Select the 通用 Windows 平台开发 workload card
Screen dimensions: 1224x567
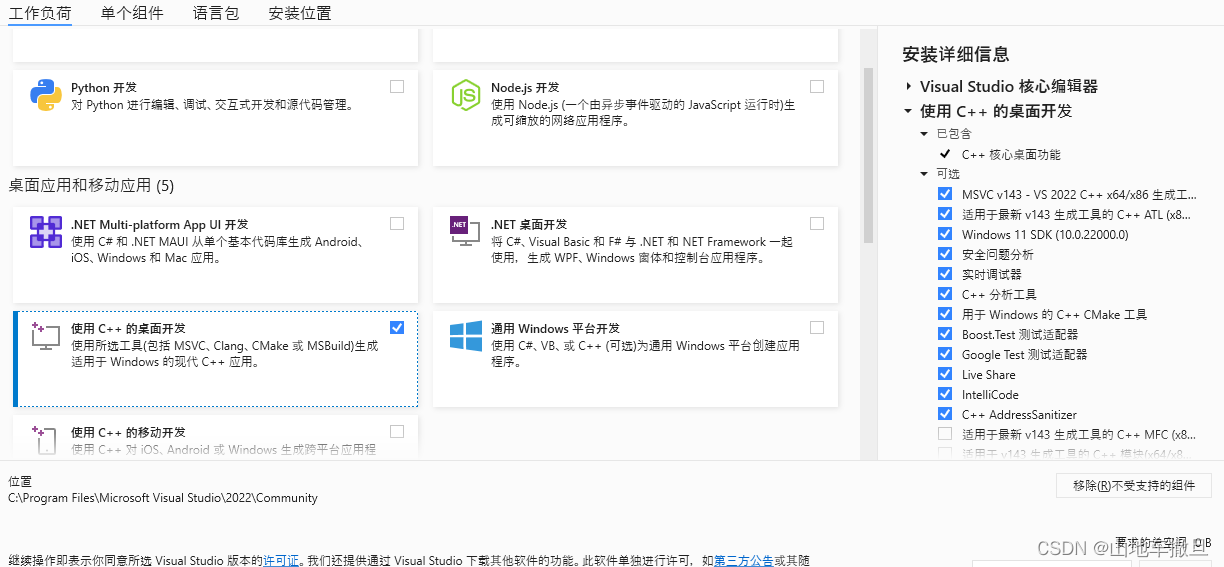[635, 358]
